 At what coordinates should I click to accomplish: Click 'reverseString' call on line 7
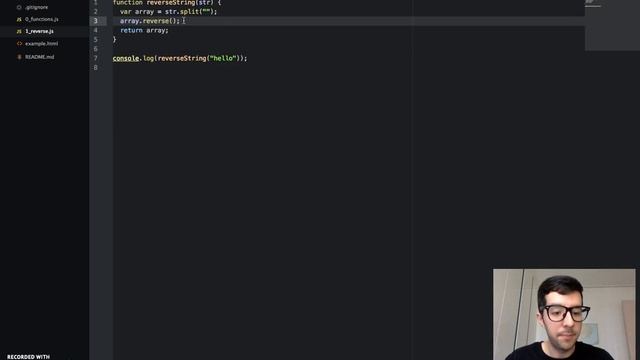coord(182,58)
